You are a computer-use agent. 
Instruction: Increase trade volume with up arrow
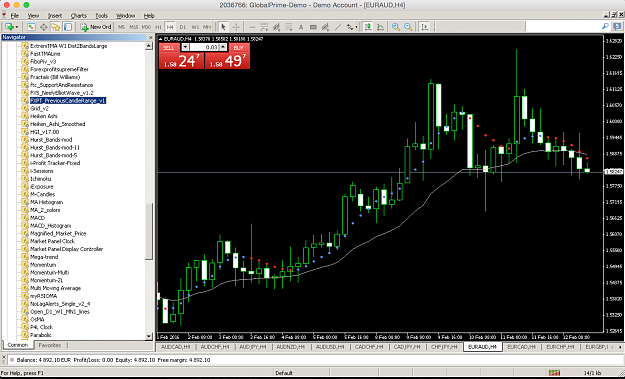(x=223, y=47)
